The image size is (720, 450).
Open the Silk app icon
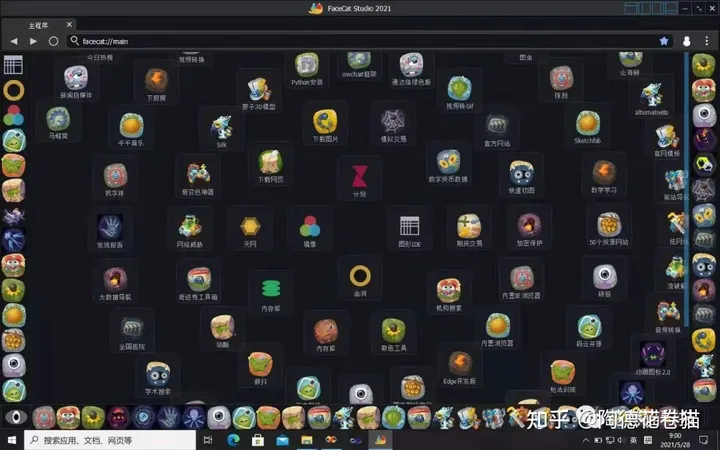click(x=221, y=126)
